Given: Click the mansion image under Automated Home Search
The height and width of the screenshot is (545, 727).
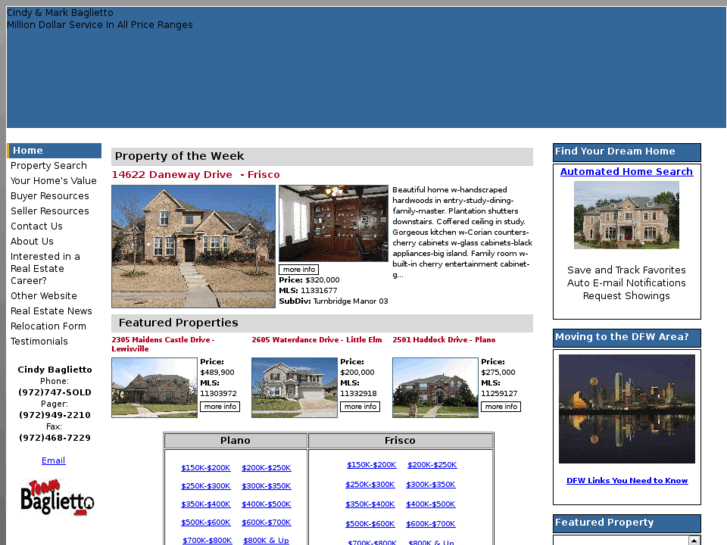Looking at the screenshot, I should click(x=626, y=215).
